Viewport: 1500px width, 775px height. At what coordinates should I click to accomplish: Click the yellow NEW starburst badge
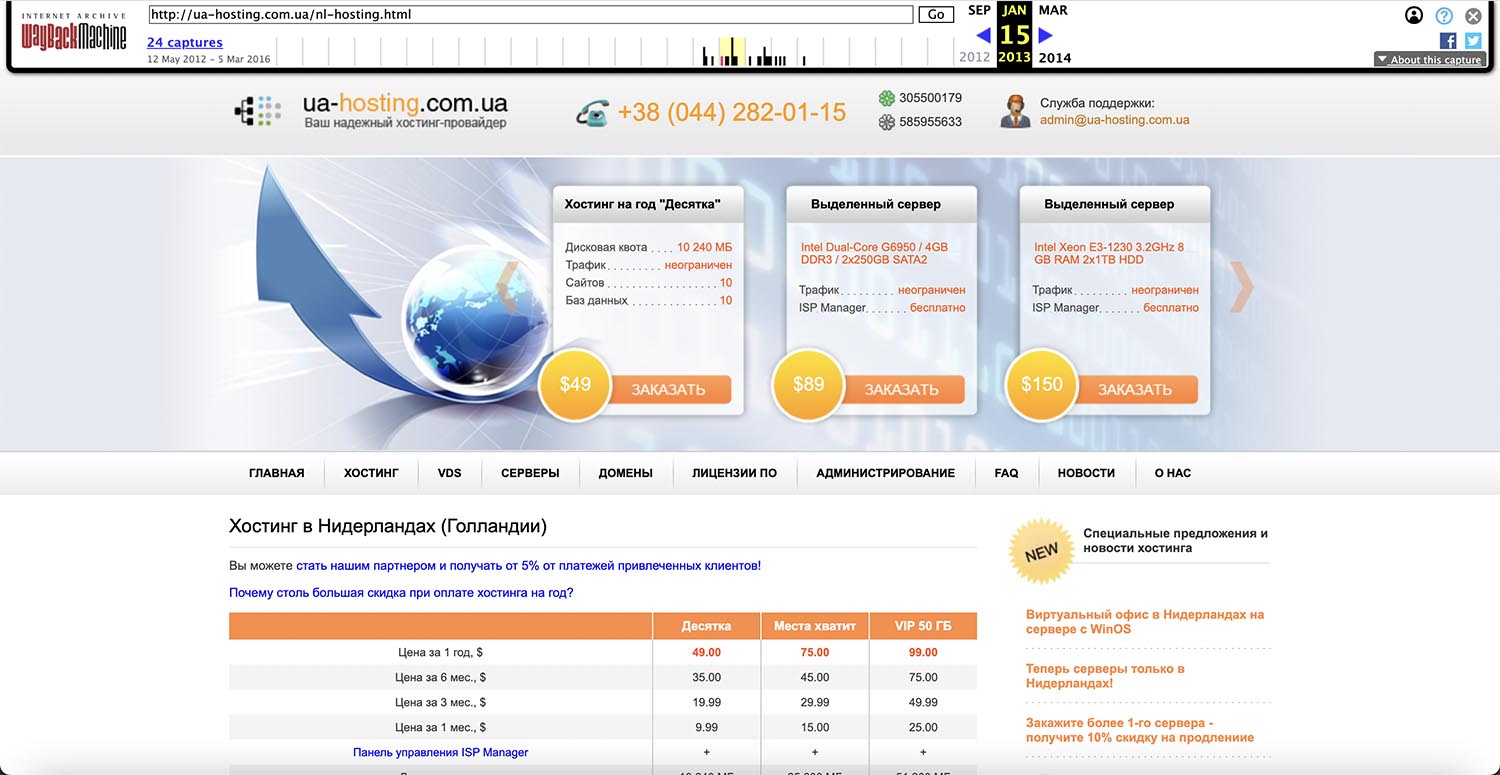point(1041,551)
